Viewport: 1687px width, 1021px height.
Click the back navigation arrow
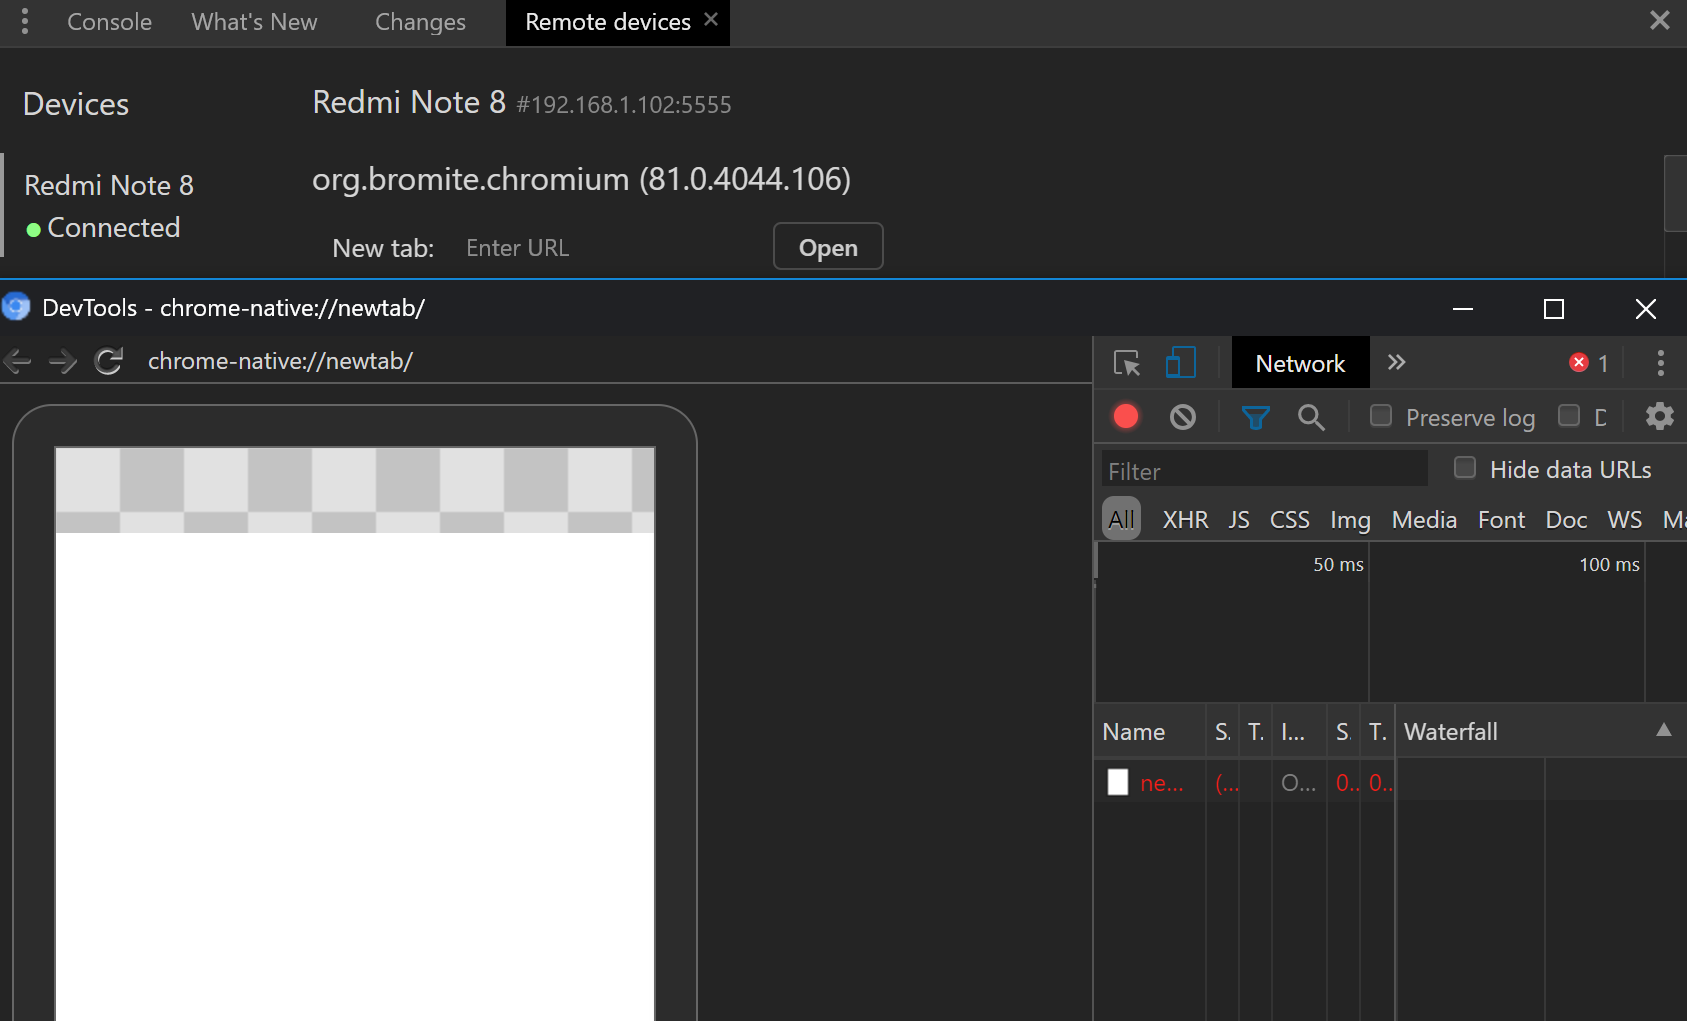[18, 361]
